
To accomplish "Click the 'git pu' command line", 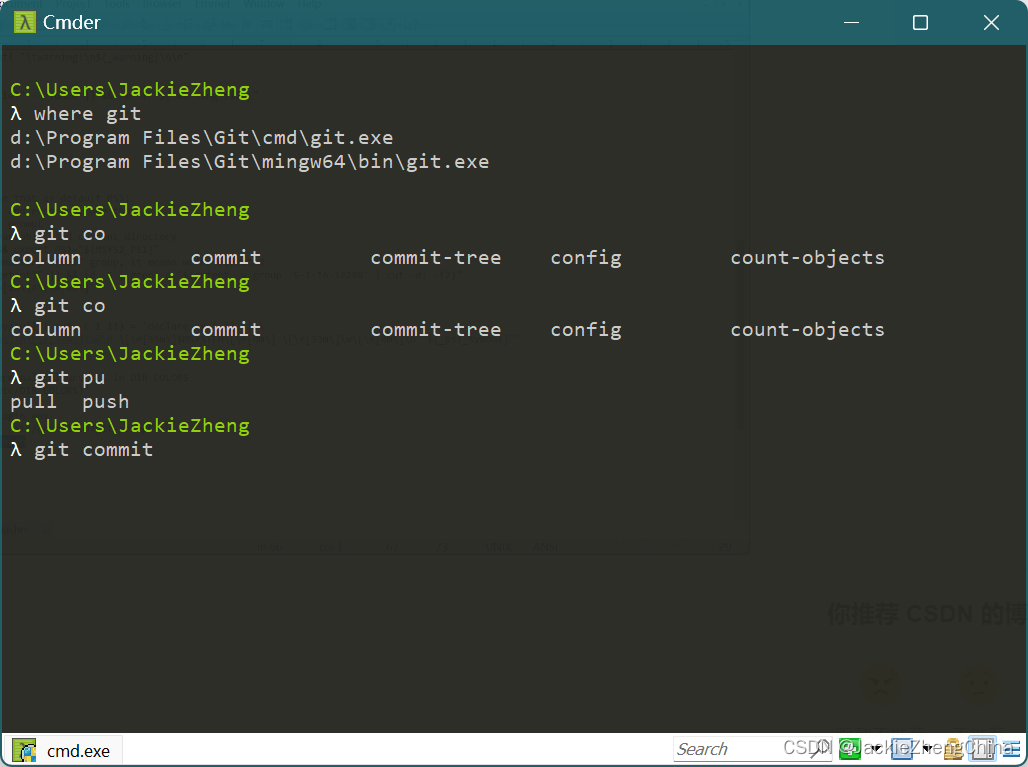I will coord(69,378).
